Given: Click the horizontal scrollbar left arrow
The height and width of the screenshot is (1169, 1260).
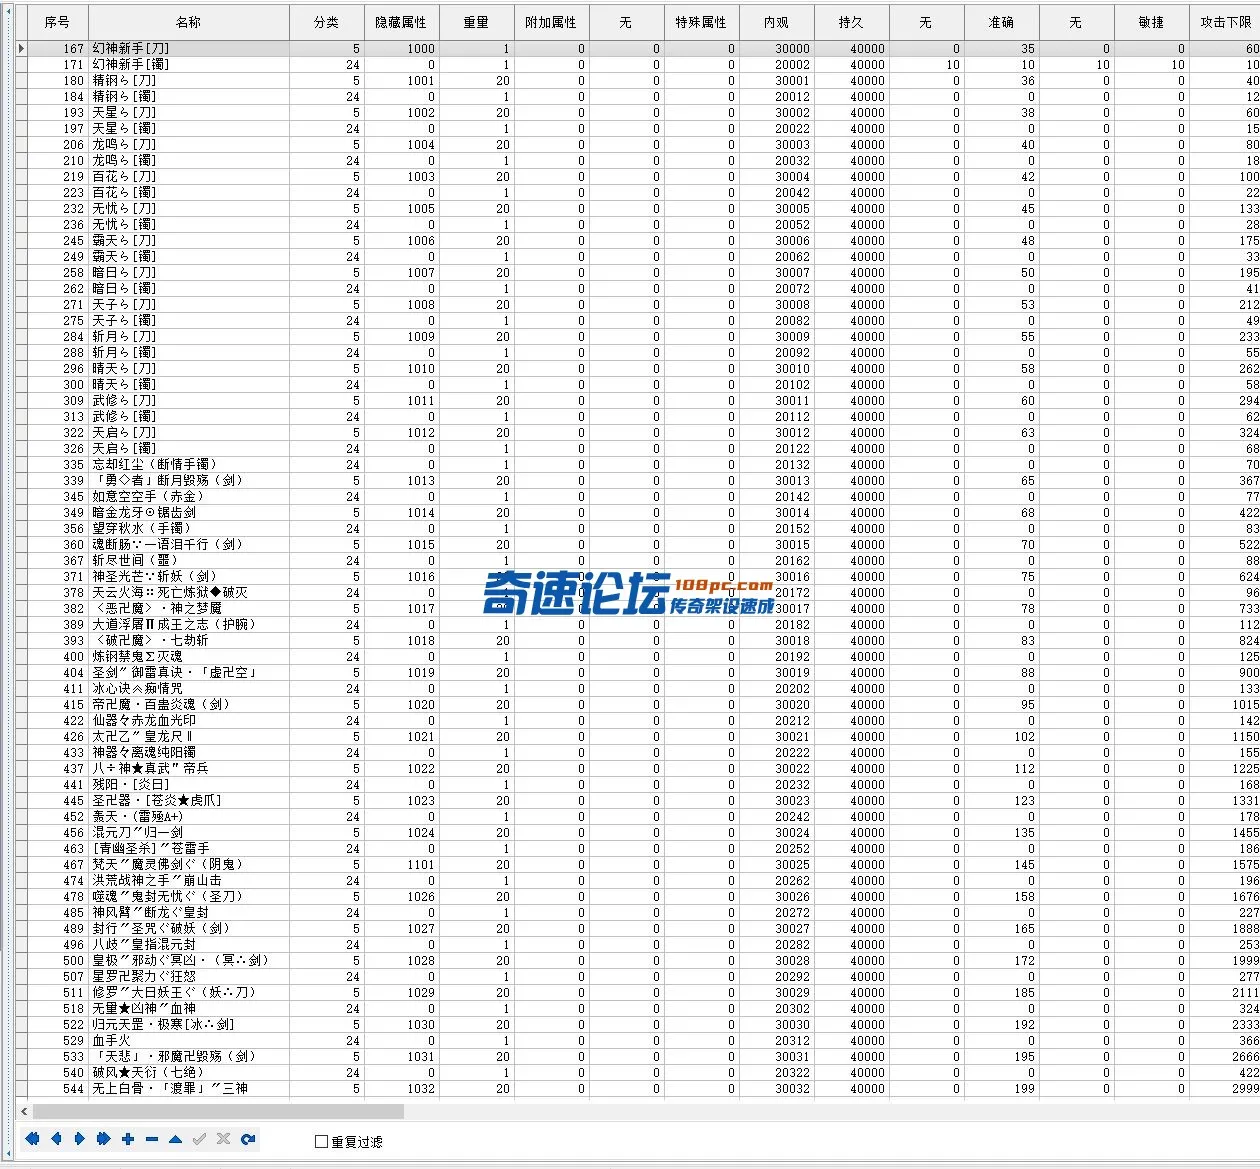Looking at the screenshot, I should [24, 1111].
